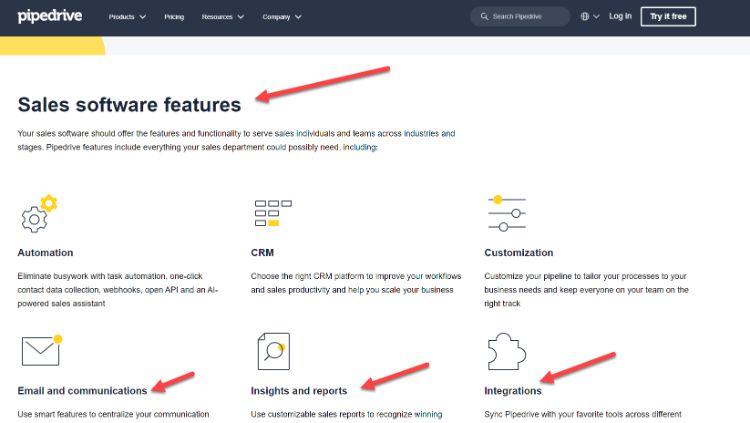Click the email envelope icon

point(42,350)
